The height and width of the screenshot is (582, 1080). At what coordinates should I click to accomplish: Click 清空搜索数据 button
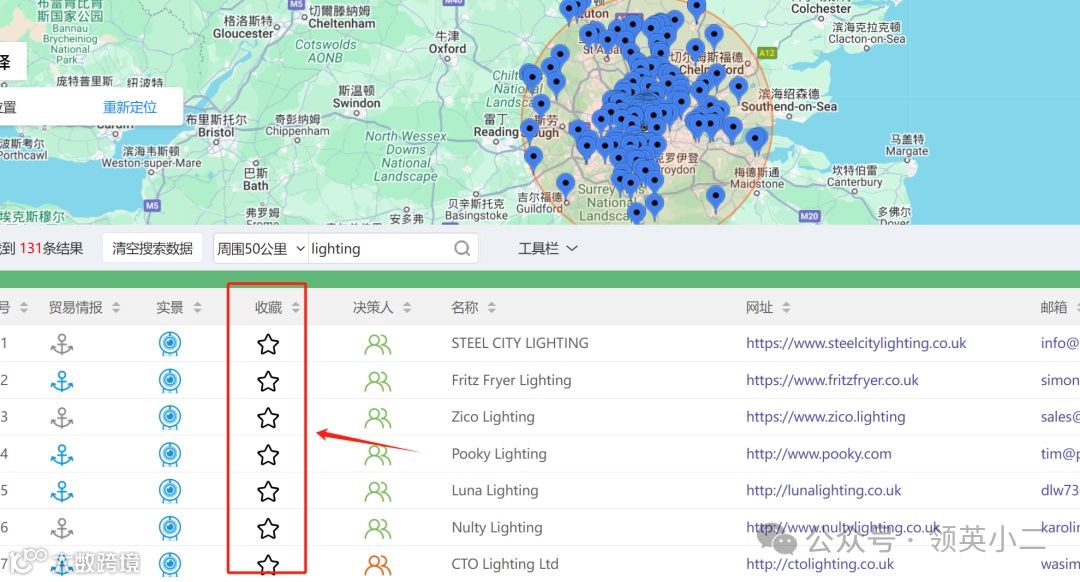(x=152, y=249)
